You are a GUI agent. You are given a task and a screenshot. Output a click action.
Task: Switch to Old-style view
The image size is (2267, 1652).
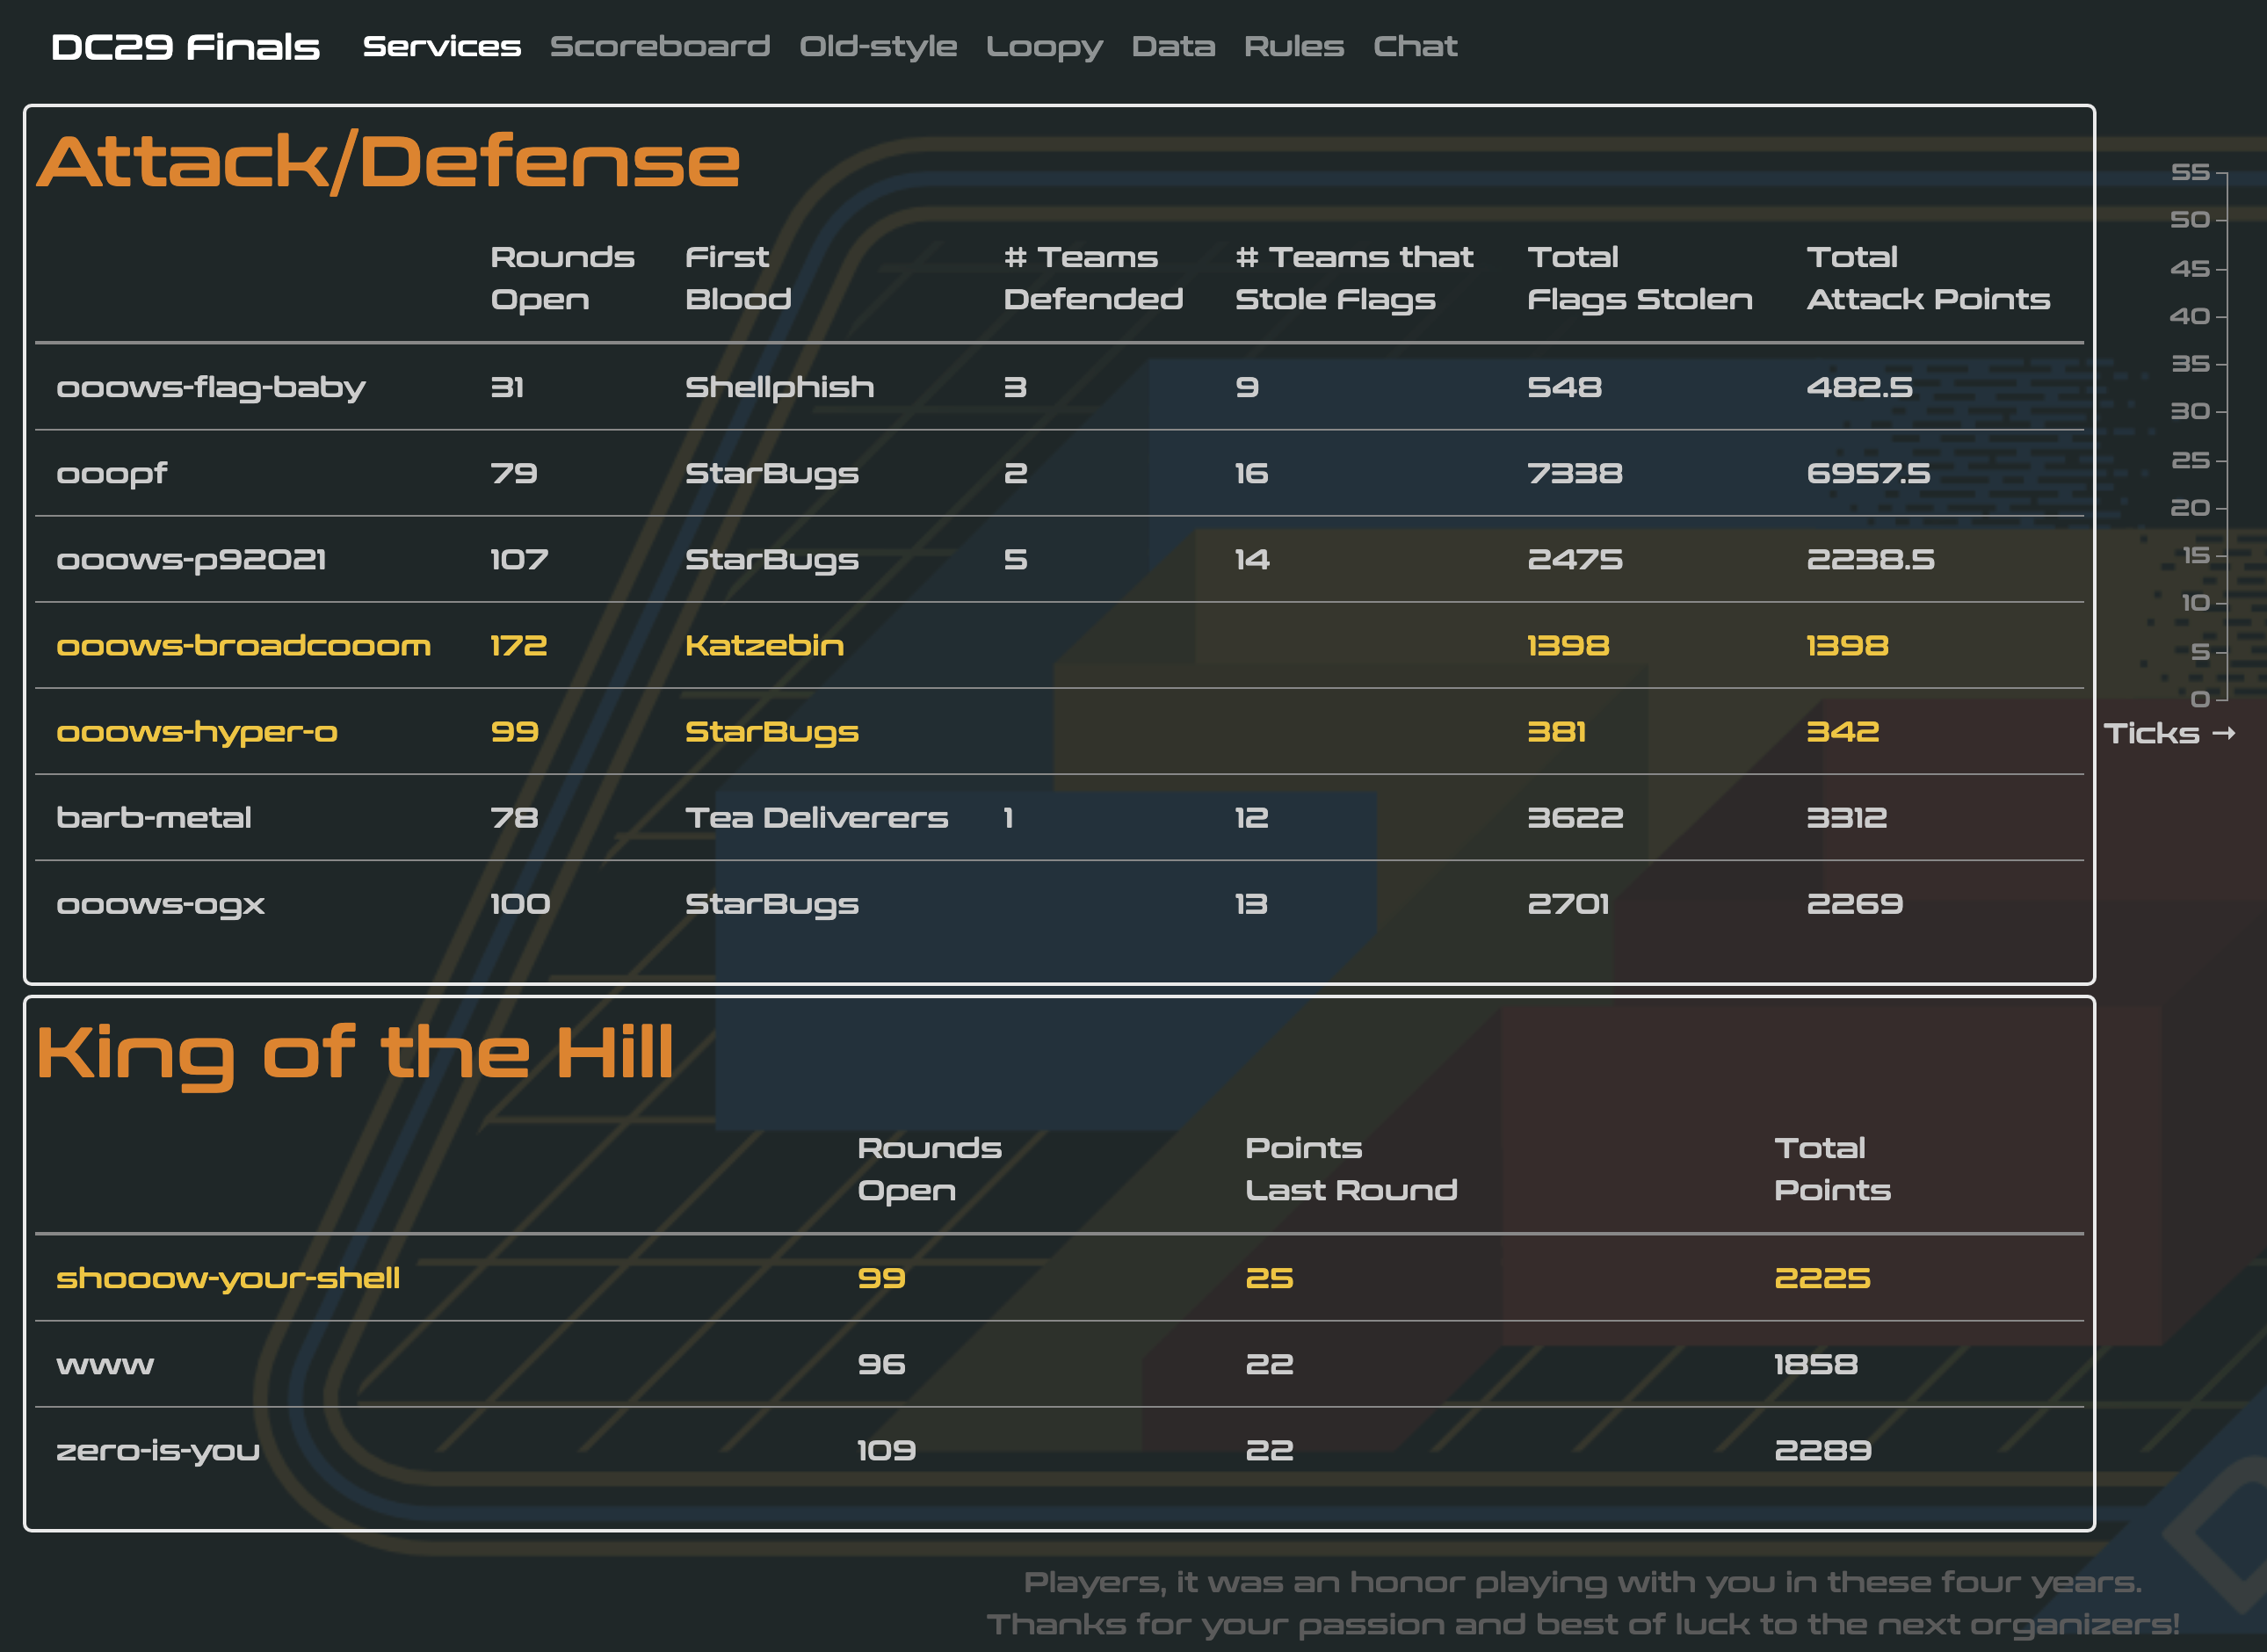pos(877,46)
